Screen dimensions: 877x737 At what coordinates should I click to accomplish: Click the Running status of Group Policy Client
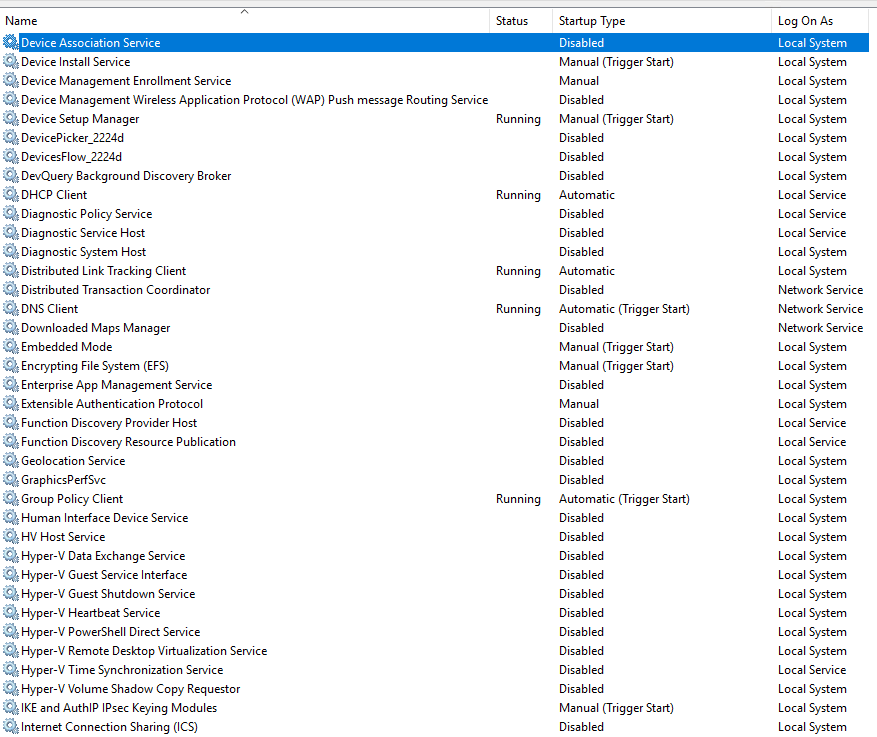pyautogui.click(x=518, y=499)
